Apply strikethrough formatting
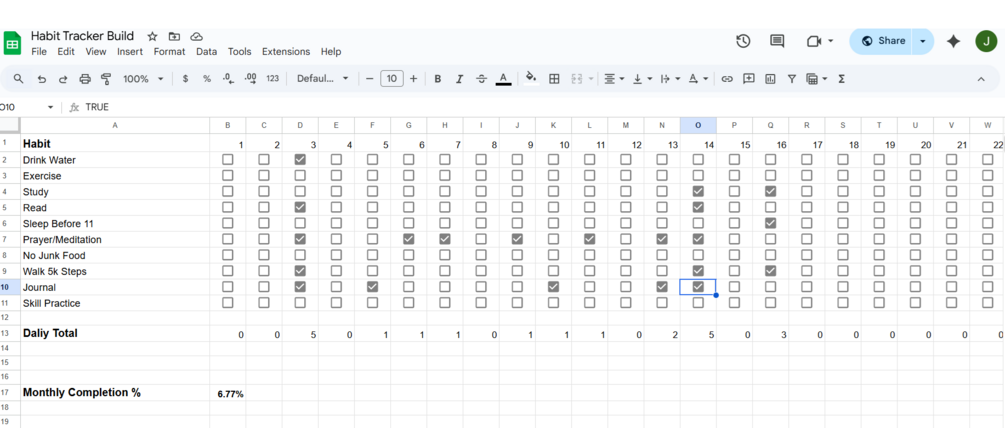The width and height of the screenshot is (1005, 428). [x=481, y=79]
